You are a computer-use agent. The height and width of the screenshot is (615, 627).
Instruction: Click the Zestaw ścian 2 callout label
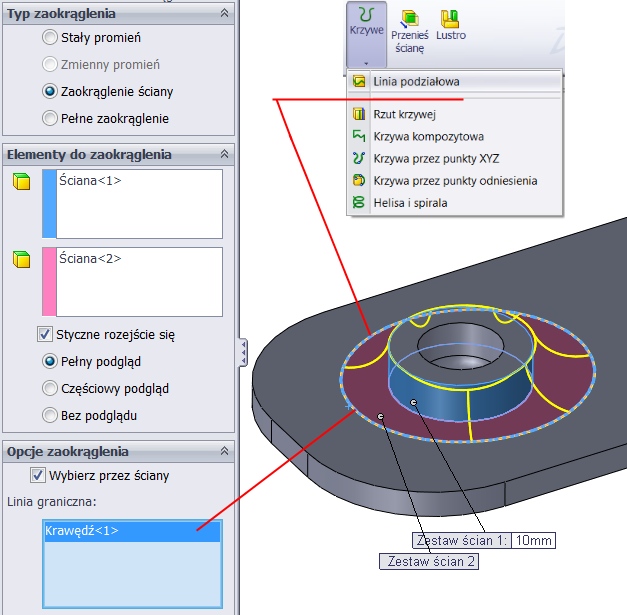tap(429, 561)
